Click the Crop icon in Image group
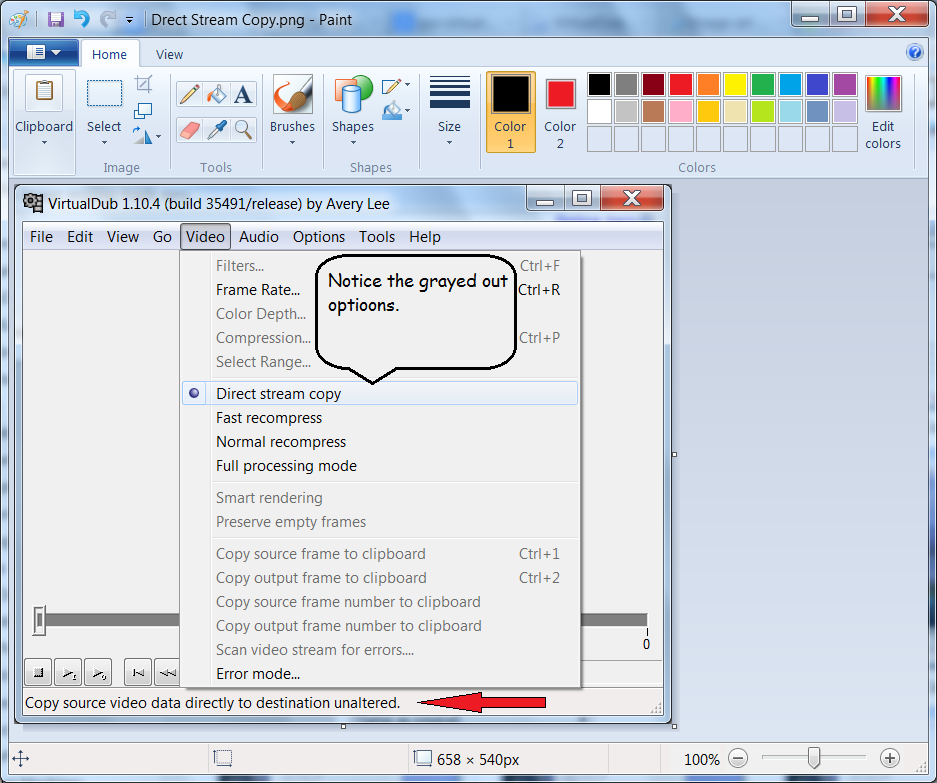Viewport: 937px width, 783px height. click(x=143, y=84)
